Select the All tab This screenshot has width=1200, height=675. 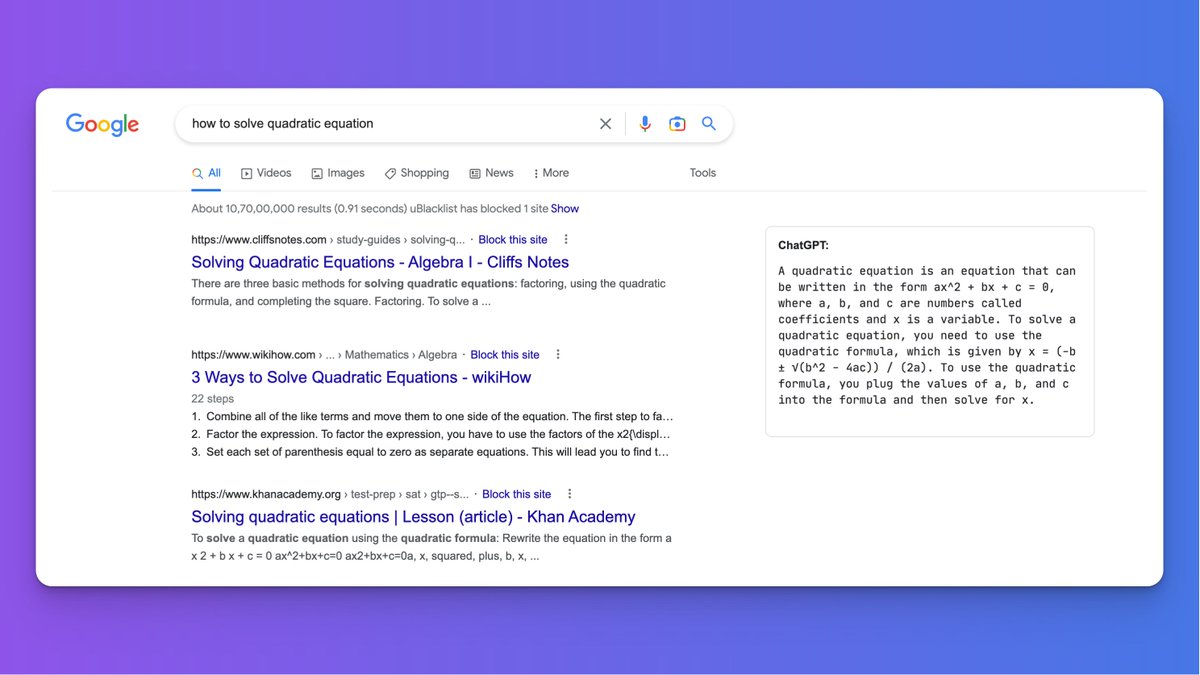(x=206, y=173)
